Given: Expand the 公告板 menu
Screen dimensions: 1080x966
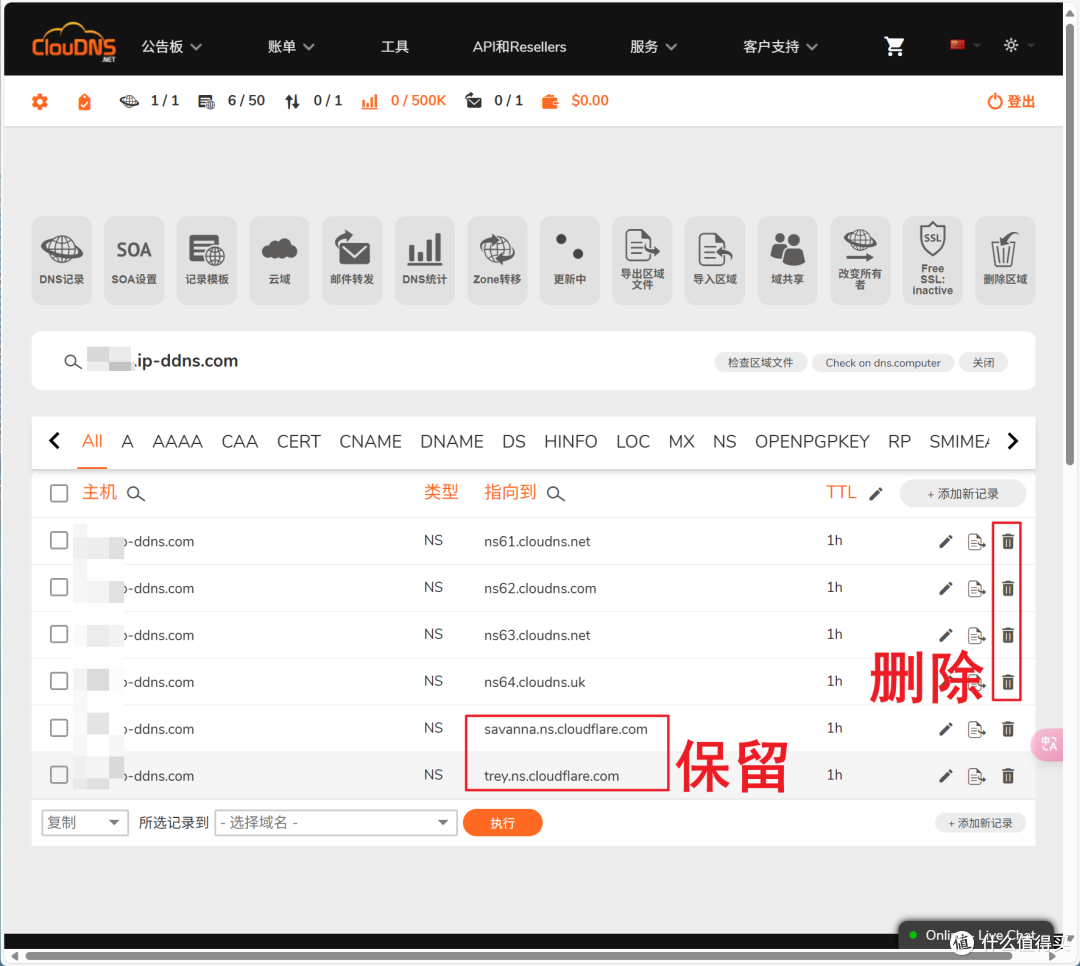Looking at the screenshot, I should (172, 47).
